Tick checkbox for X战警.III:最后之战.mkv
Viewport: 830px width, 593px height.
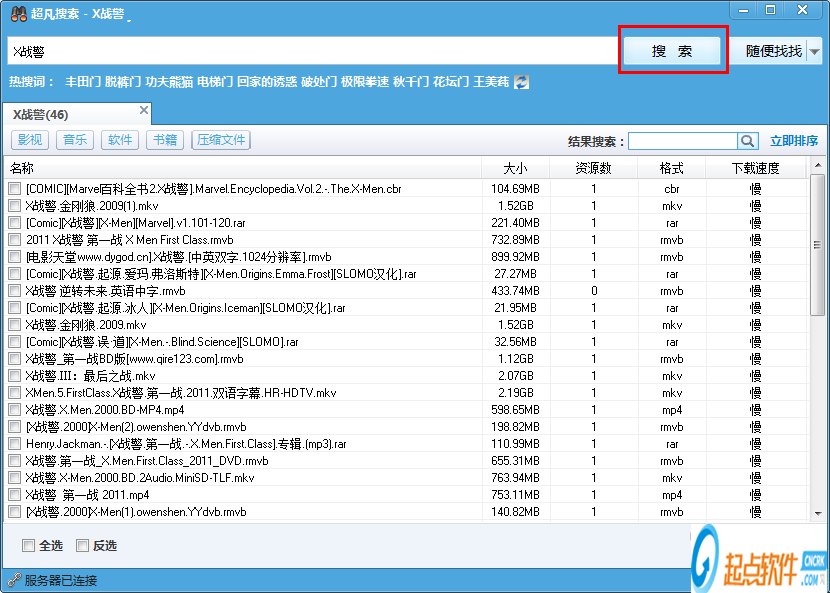pos(15,376)
